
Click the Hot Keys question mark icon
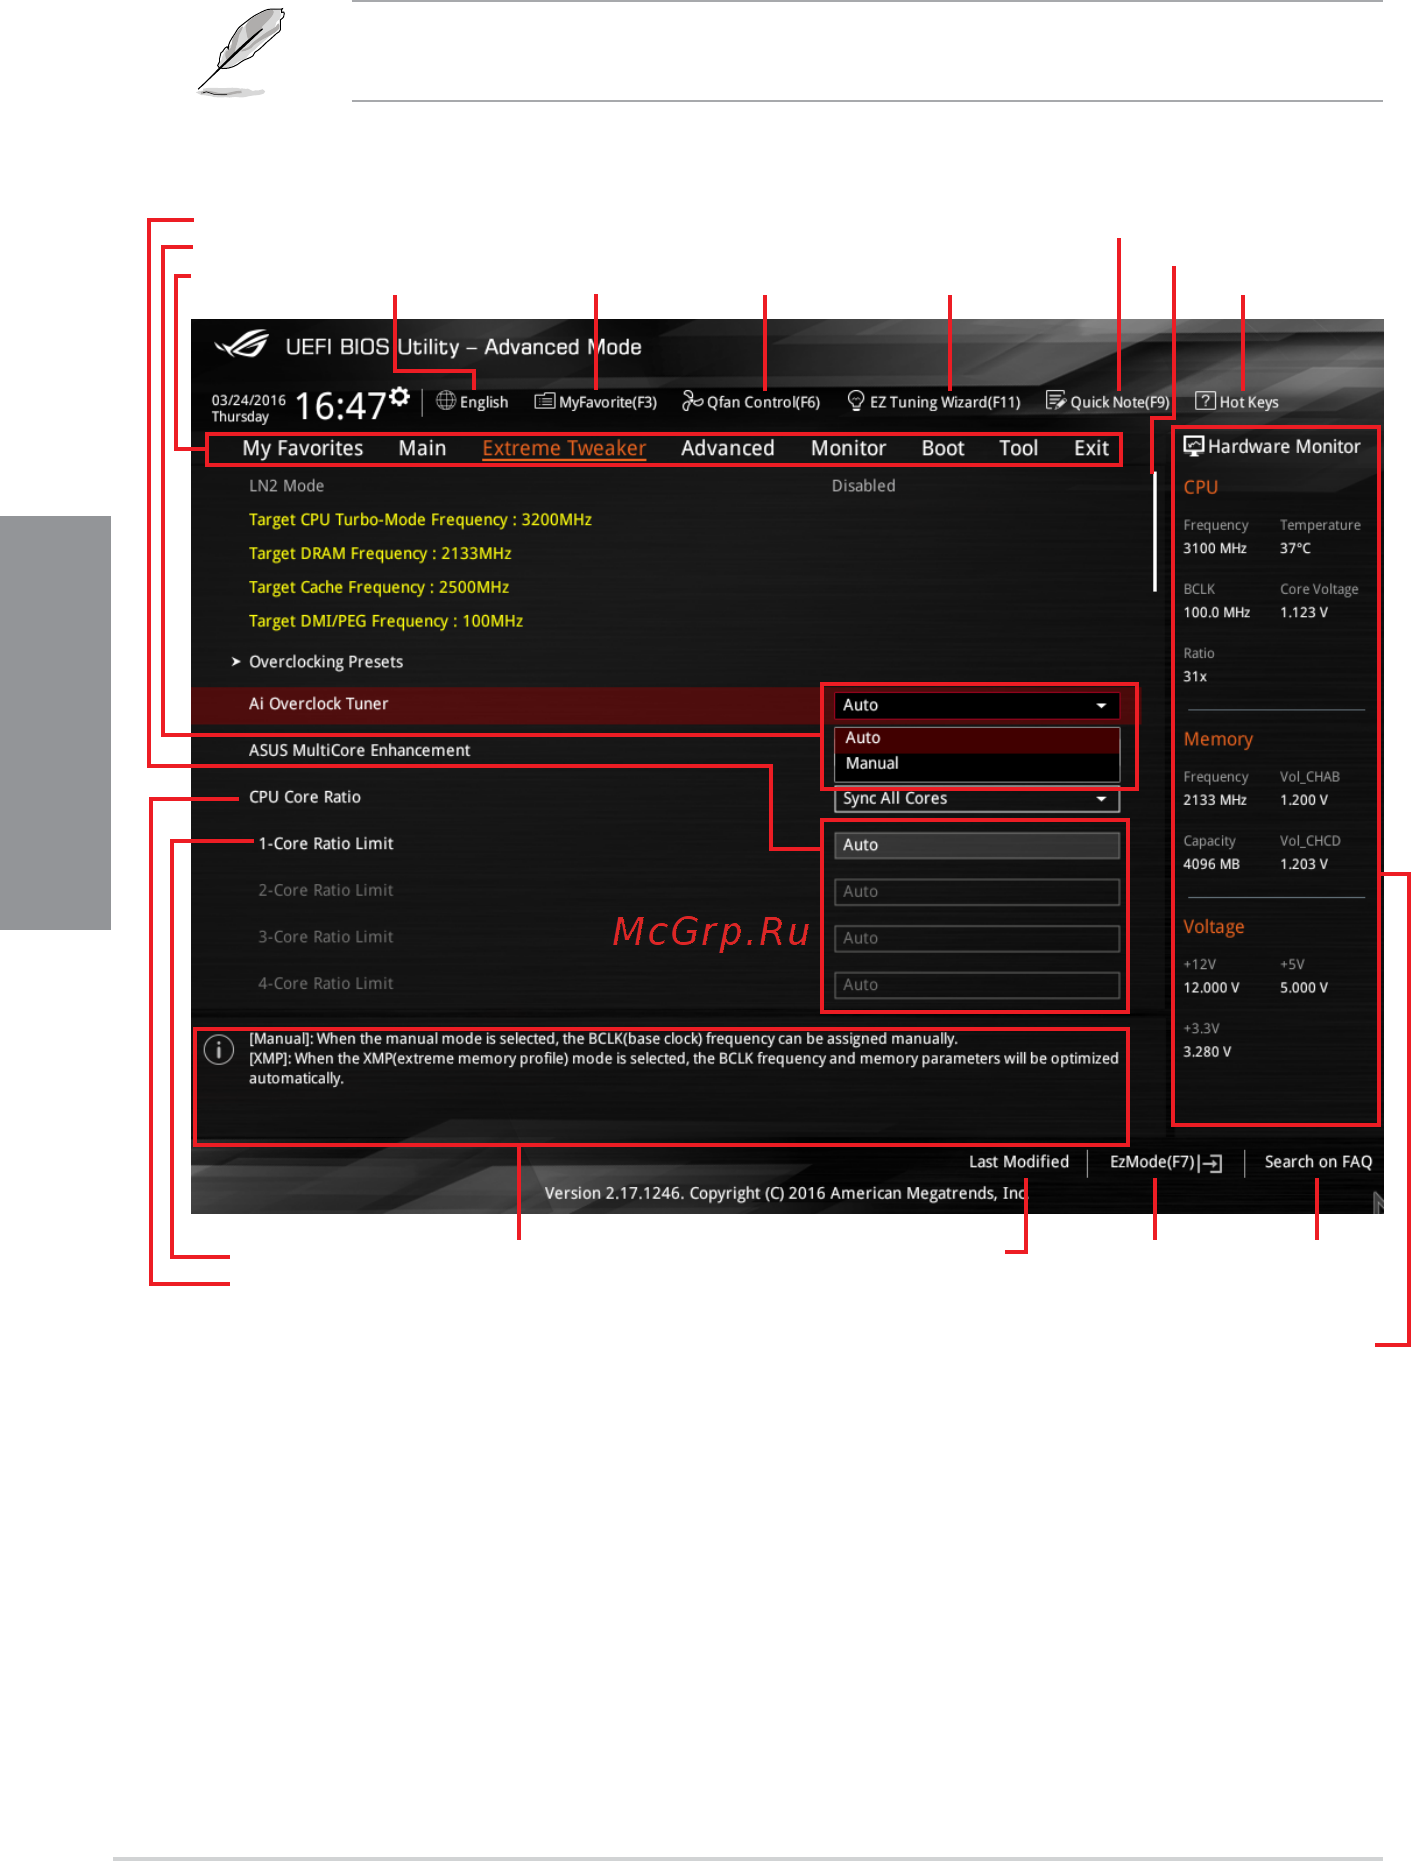1205,401
